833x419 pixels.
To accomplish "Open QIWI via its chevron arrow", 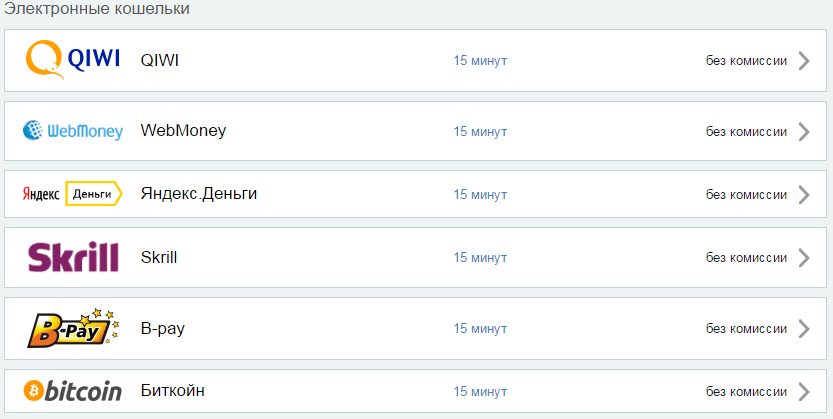I will (x=804, y=61).
